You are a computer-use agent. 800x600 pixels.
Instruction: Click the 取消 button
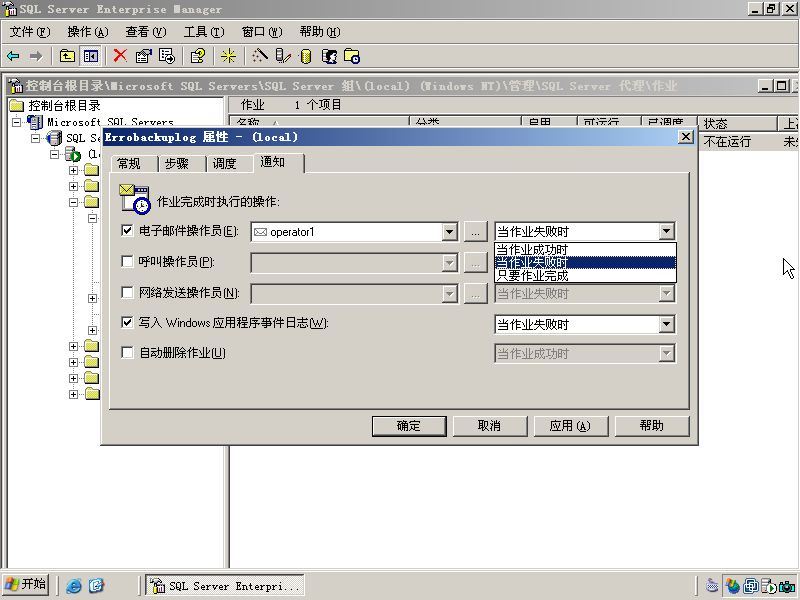pyautogui.click(x=490, y=426)
